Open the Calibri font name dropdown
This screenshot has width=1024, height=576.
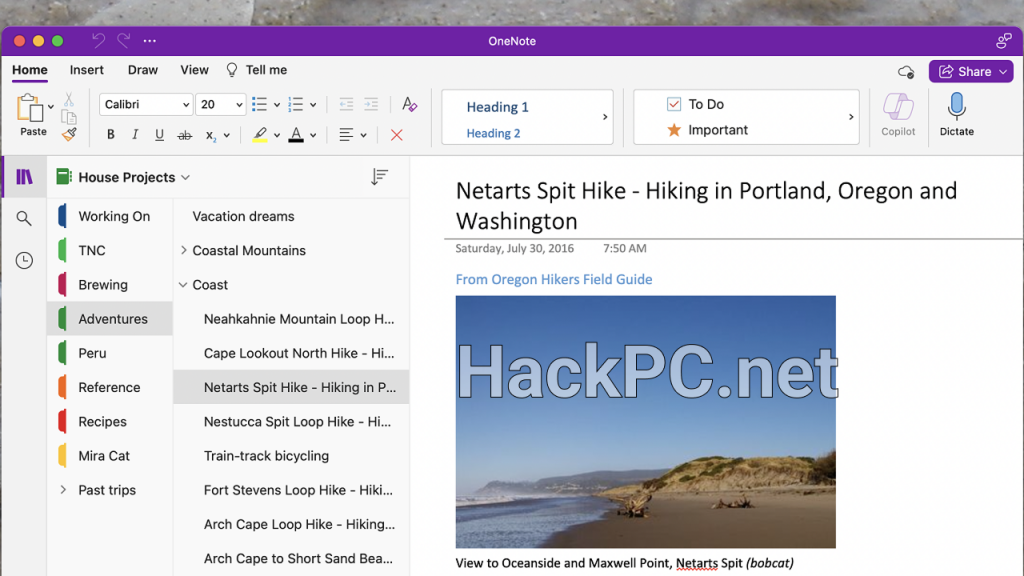point(146,104)
